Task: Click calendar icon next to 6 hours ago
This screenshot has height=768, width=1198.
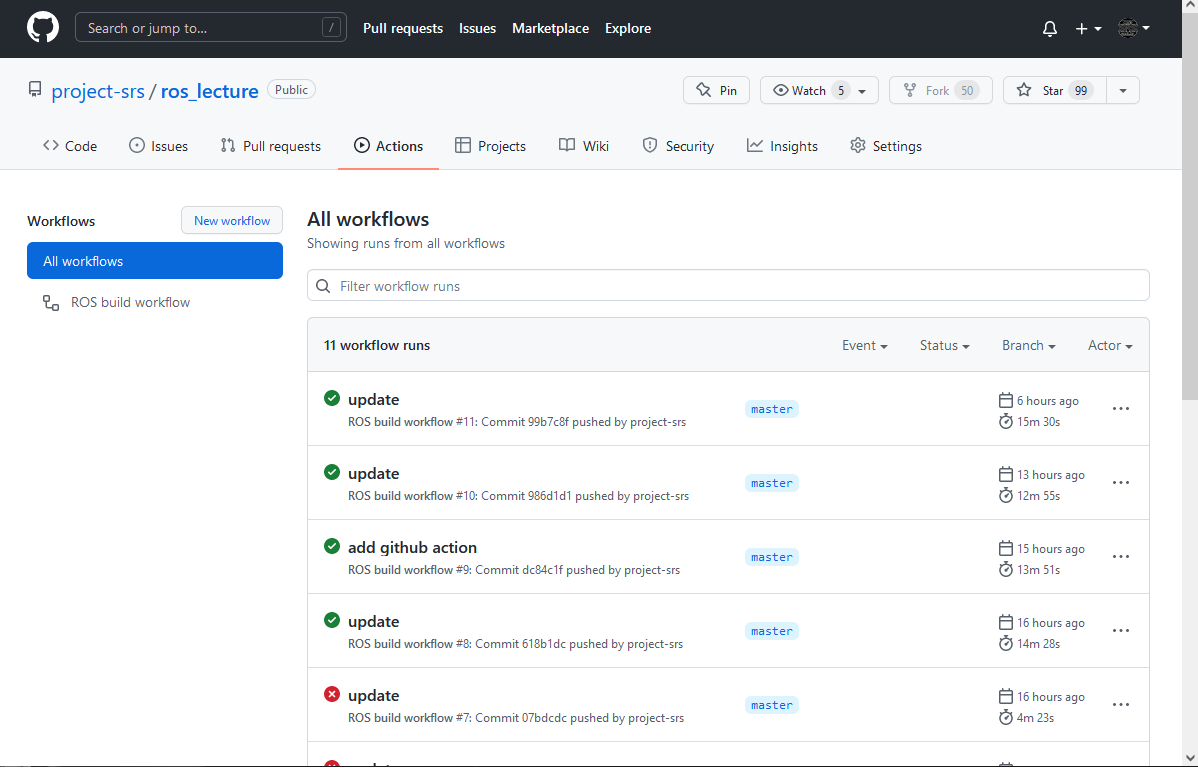Action: coord(1005,400)
